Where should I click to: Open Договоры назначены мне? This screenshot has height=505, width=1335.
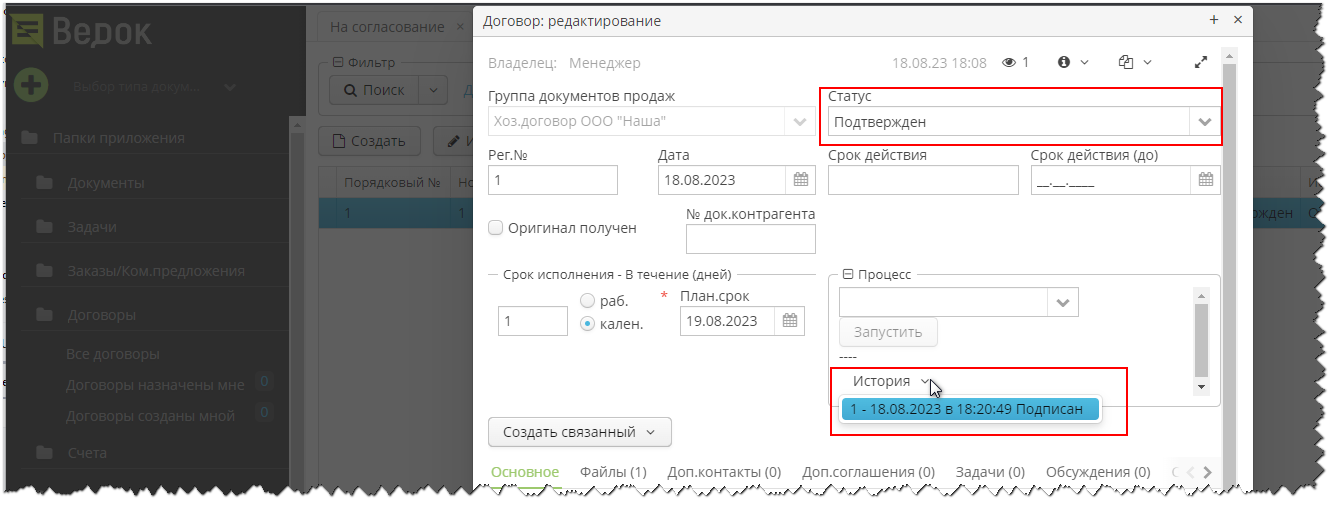coord(154,384)
